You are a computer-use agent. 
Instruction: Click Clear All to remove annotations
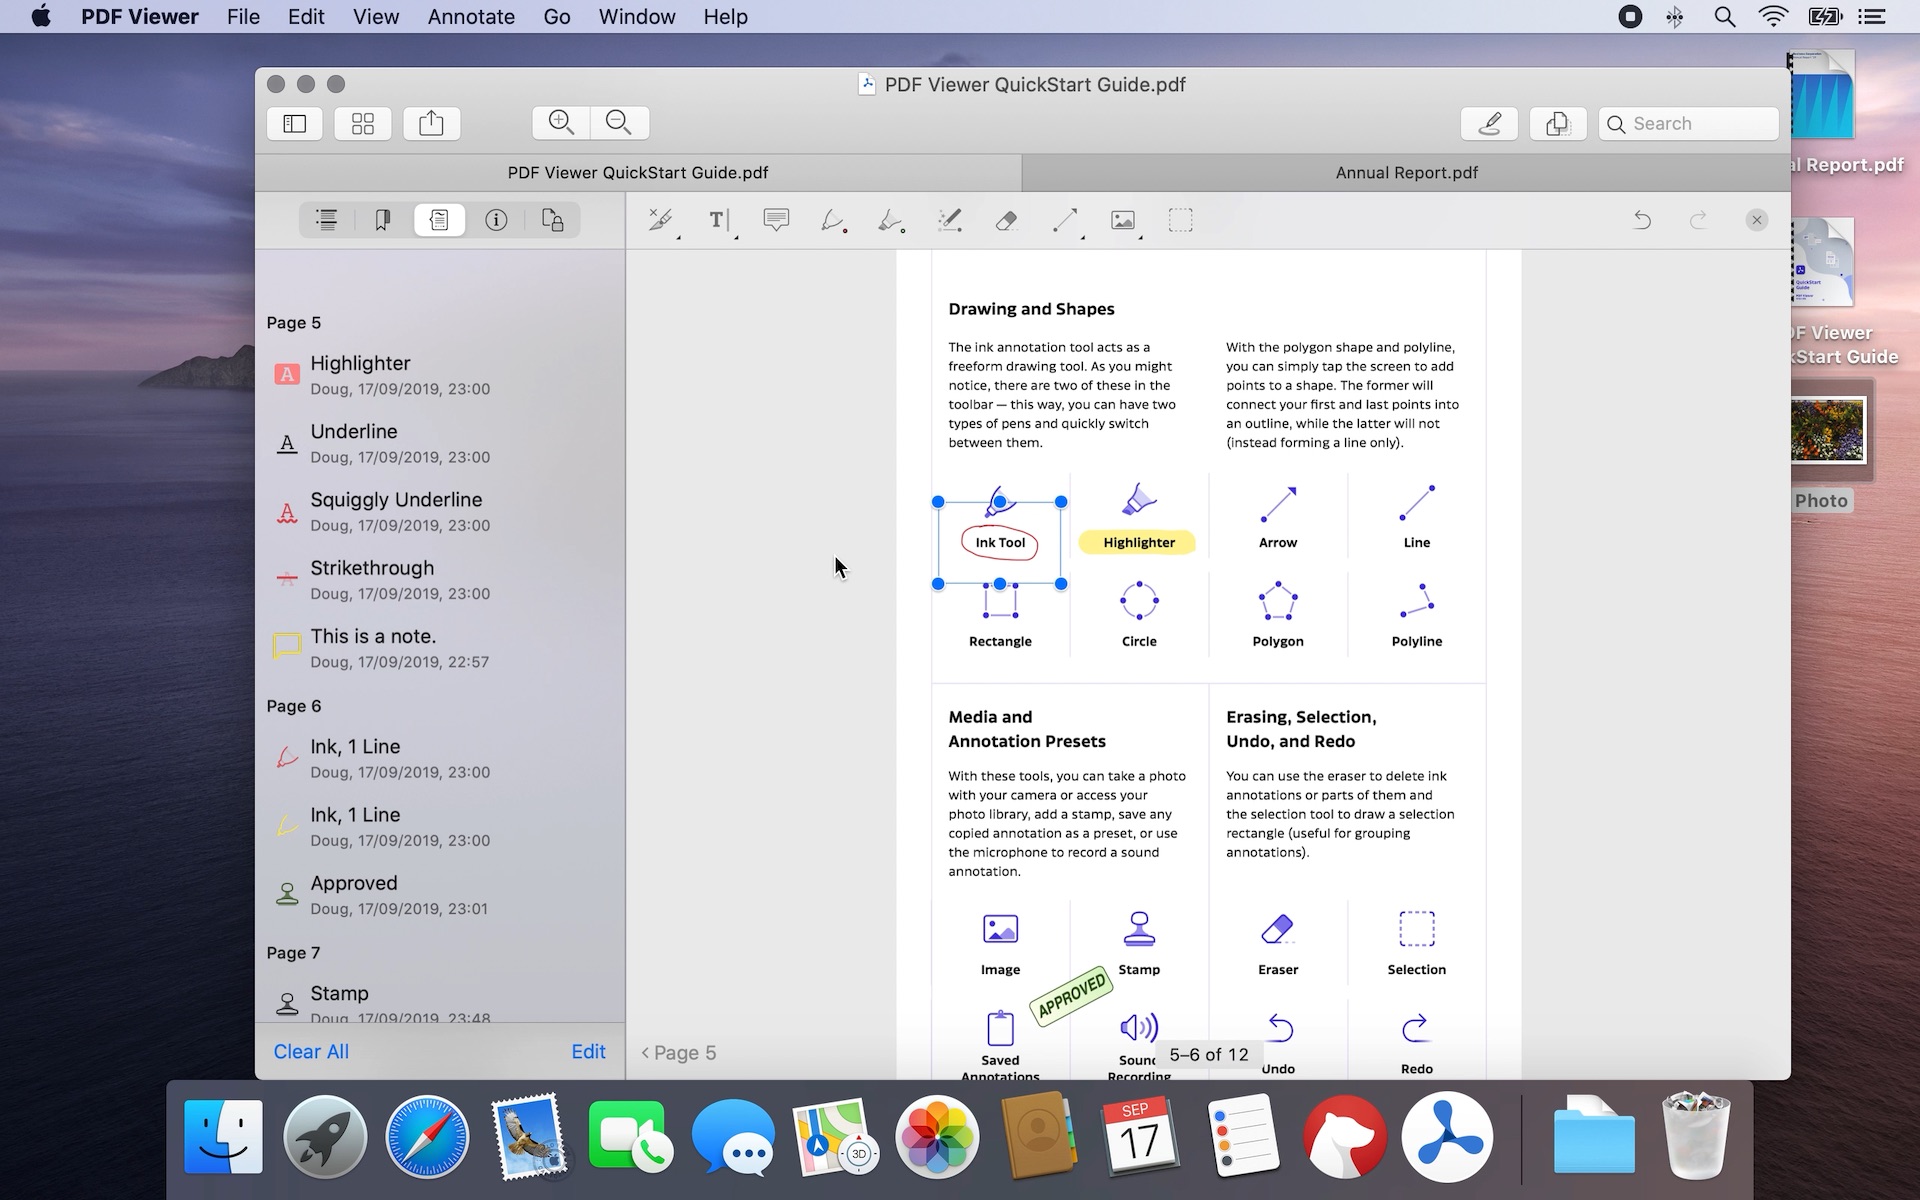(x=311, y=1051)
